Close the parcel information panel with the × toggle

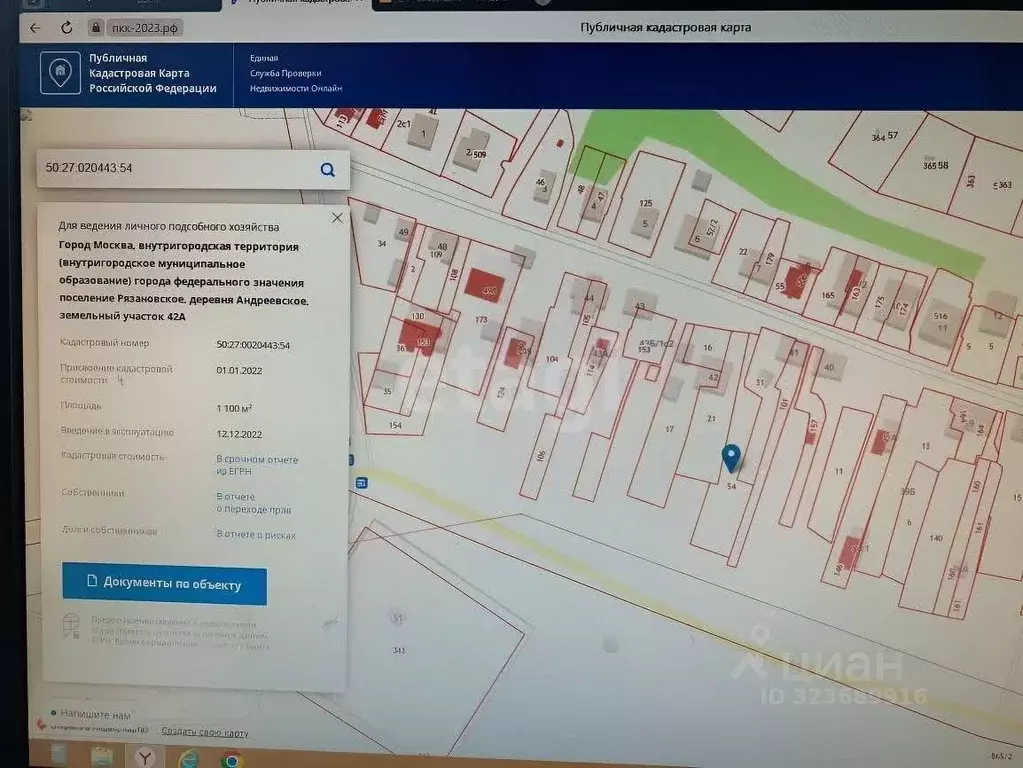coord(337,217)
